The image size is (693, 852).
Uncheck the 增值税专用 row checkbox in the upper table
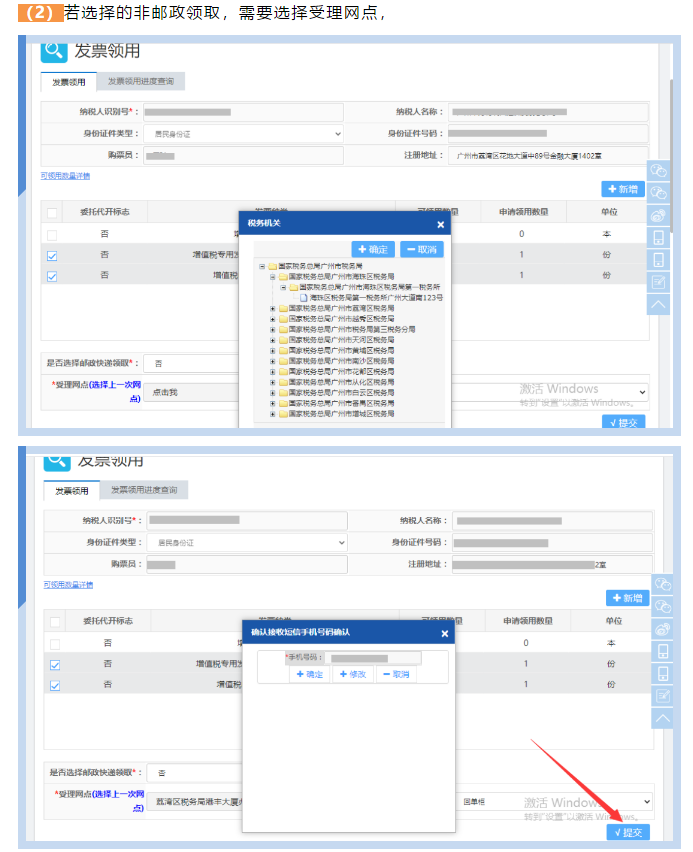52,255
